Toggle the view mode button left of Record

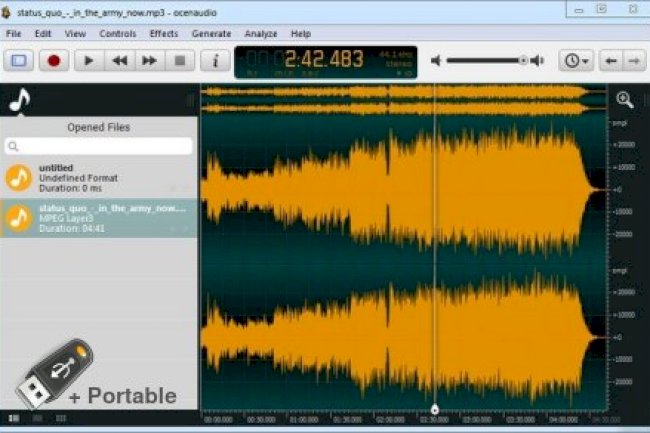pos(19,61)
